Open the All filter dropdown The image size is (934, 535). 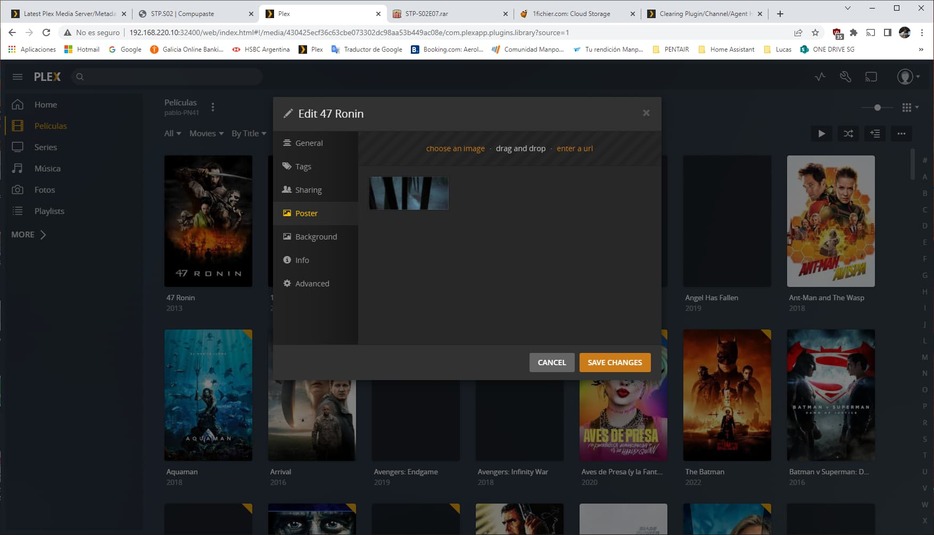coord(172,133)
